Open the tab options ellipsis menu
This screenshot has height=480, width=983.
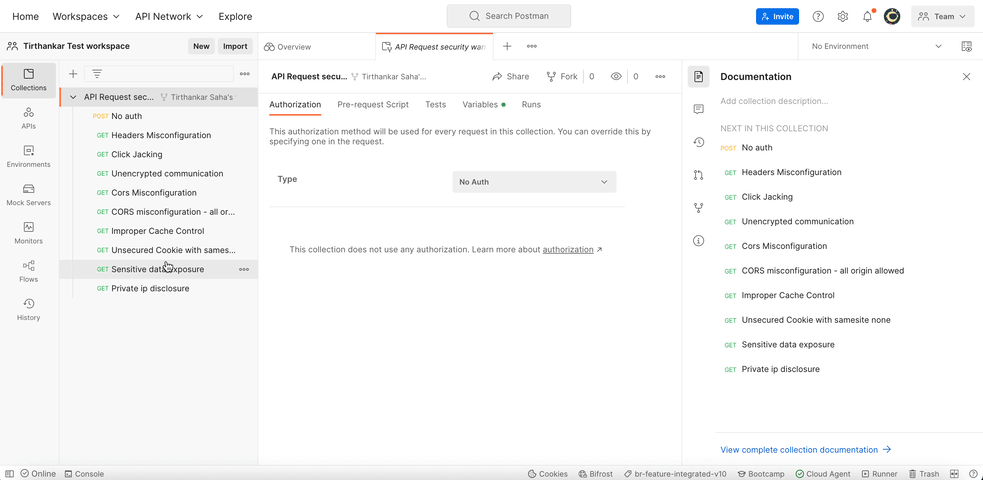point(532,46)
